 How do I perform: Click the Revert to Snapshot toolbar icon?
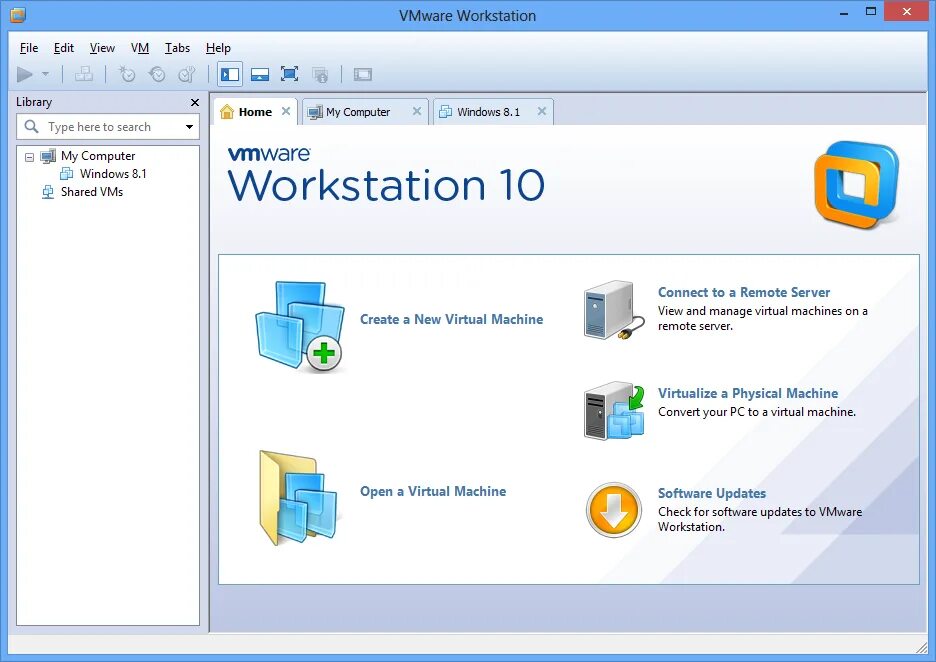(x=157, y=74)
